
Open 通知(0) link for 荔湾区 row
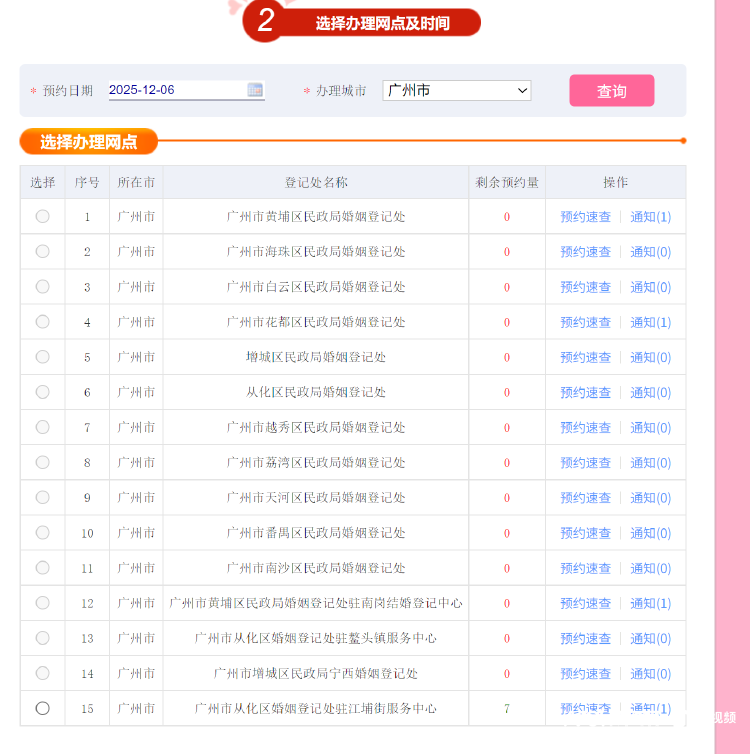(650, 463)
